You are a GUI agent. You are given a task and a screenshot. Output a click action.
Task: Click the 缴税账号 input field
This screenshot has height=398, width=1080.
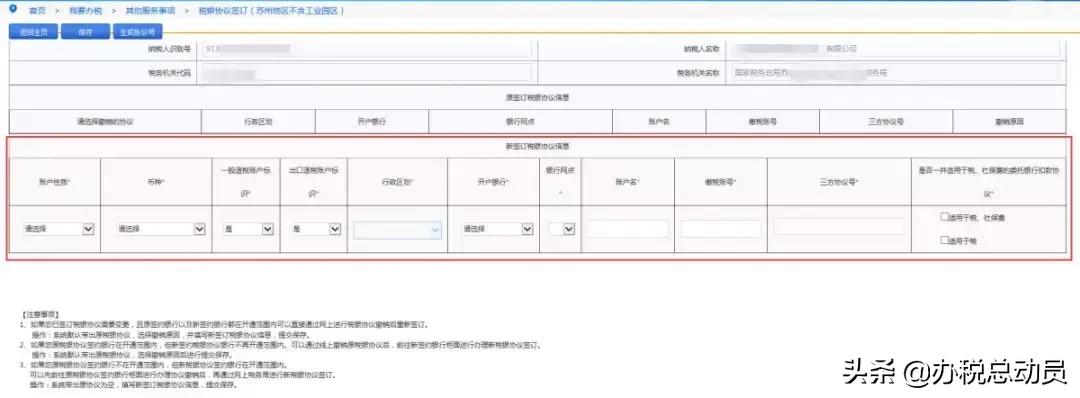[721, 229]
